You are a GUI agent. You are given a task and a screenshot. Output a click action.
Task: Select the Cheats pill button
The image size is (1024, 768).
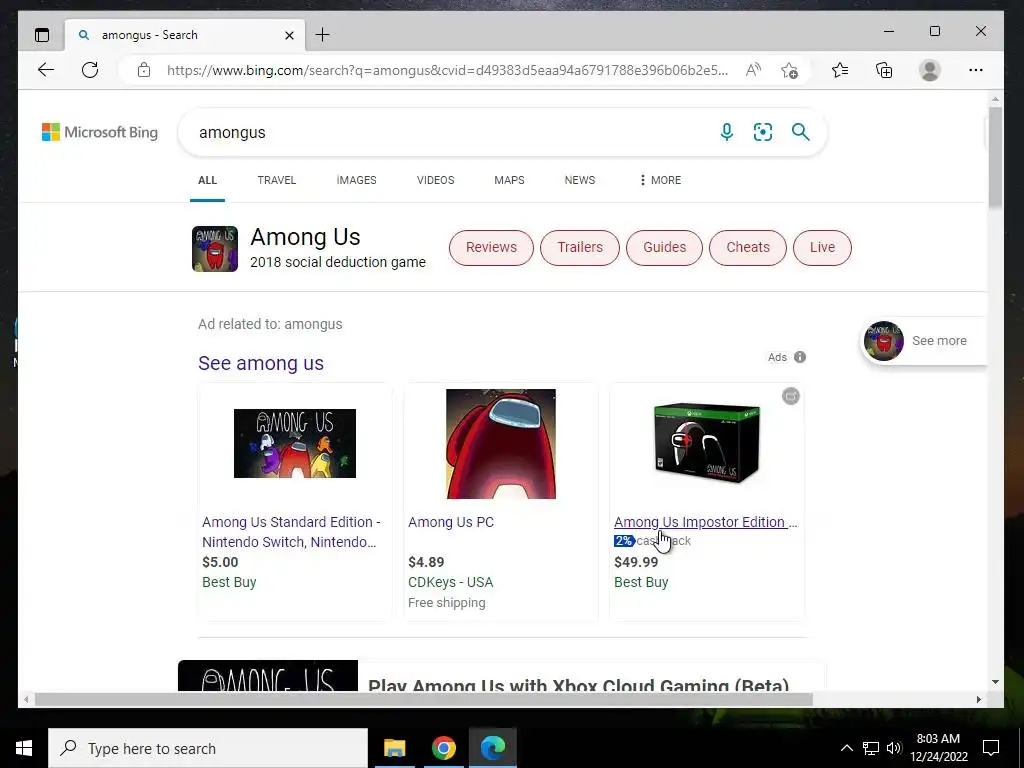click(x=748, y=248)
